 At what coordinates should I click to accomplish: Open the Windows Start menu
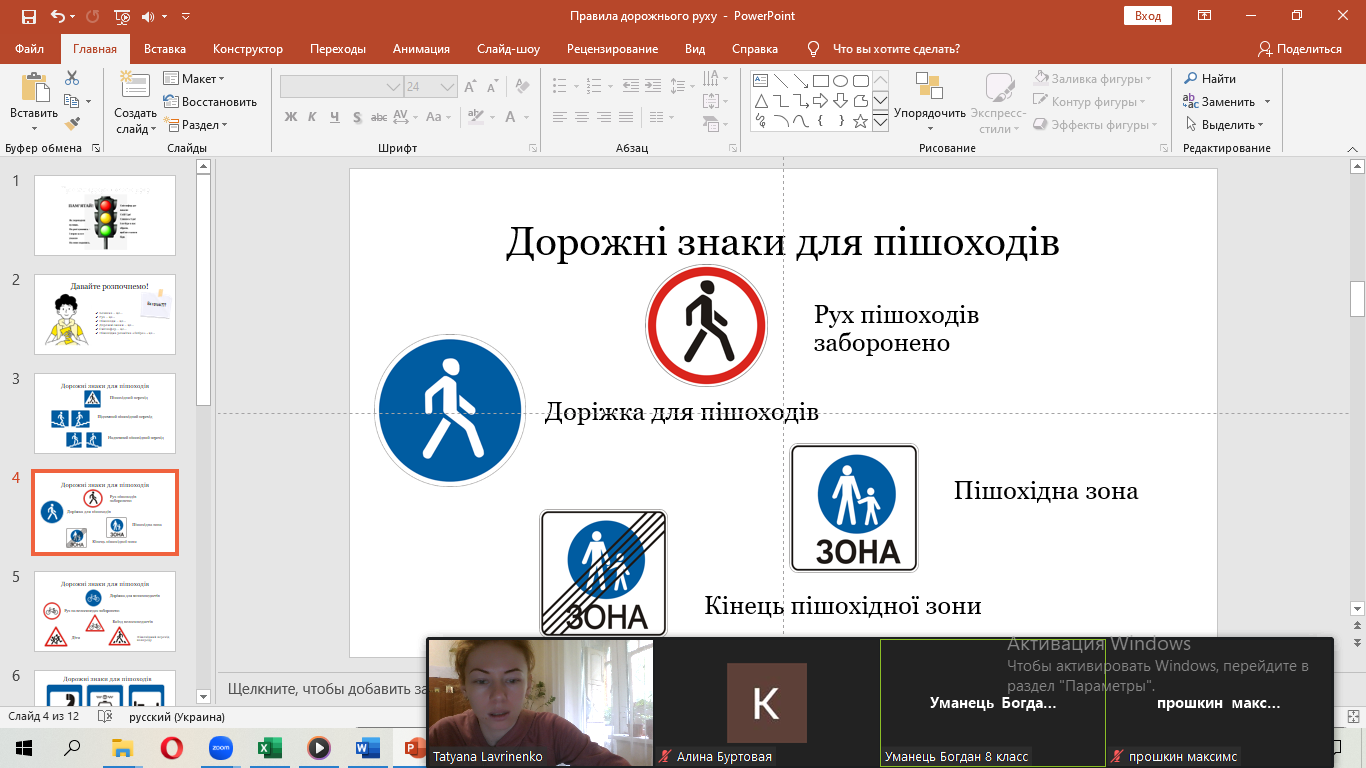23,748
